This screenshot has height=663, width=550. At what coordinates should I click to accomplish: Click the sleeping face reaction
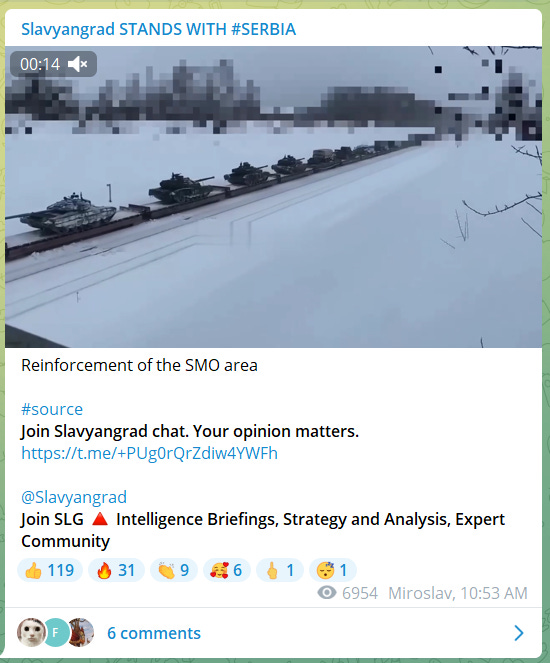point(333,570)
